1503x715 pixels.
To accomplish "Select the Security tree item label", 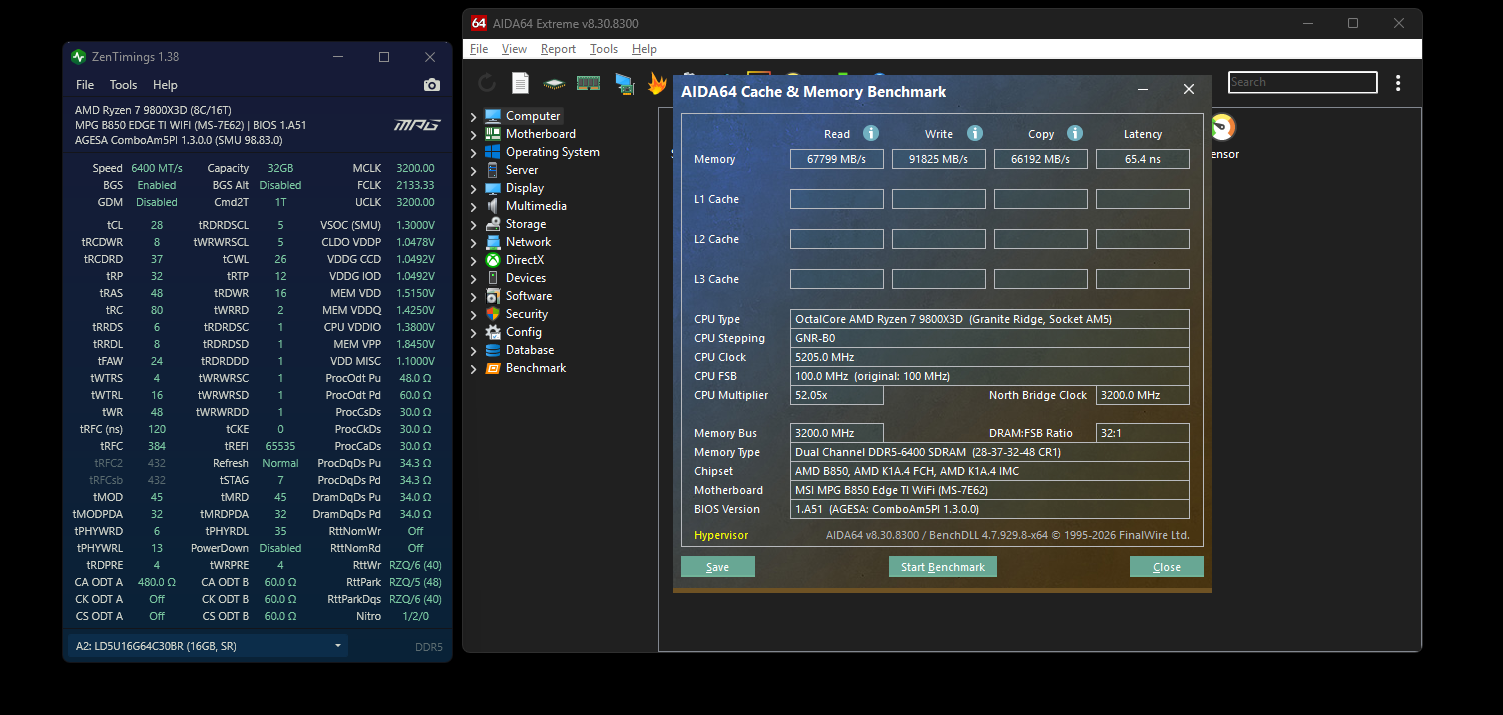I will [x=526, y=314].
